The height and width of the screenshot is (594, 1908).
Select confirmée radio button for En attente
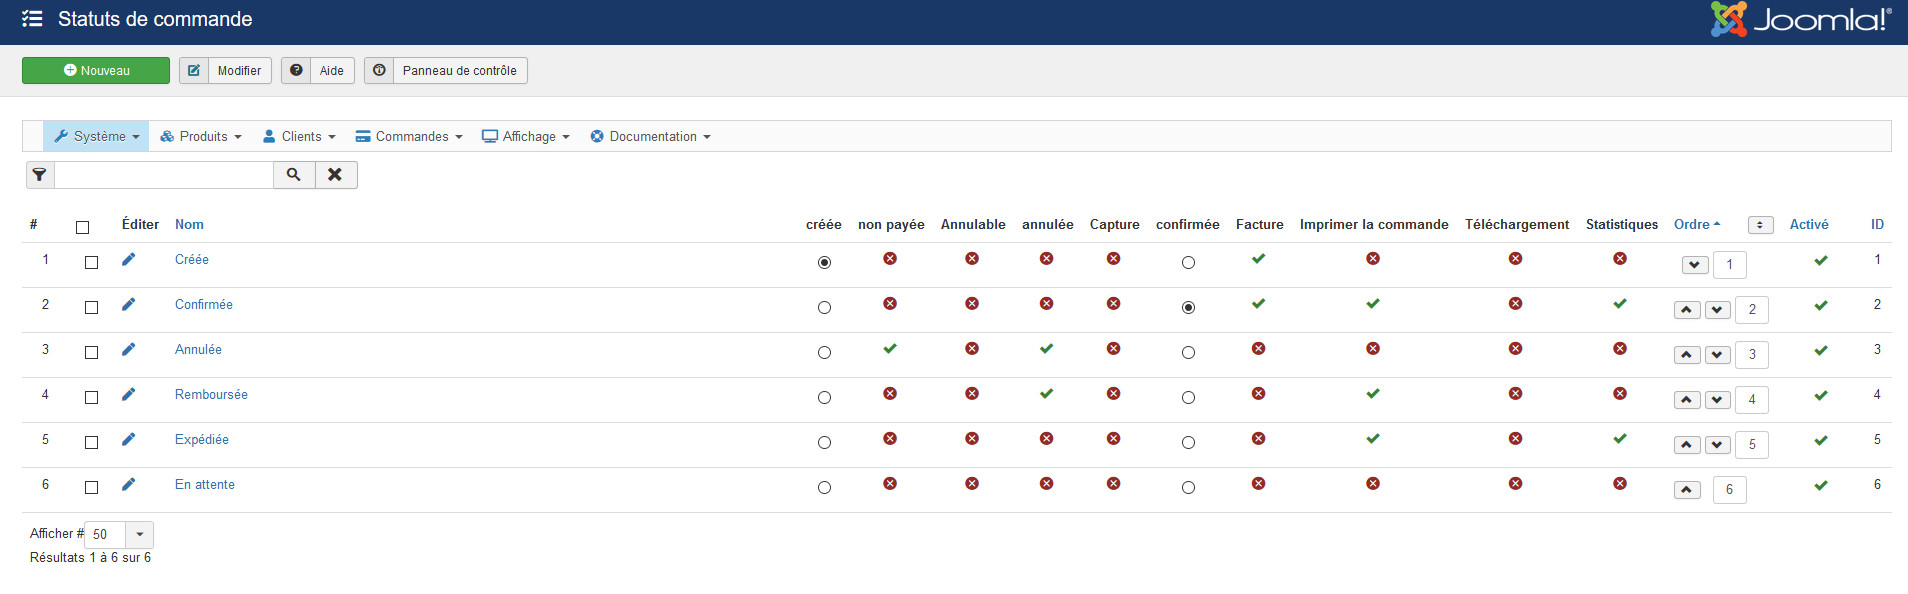pyautogui.click(x=1188, y=488)
